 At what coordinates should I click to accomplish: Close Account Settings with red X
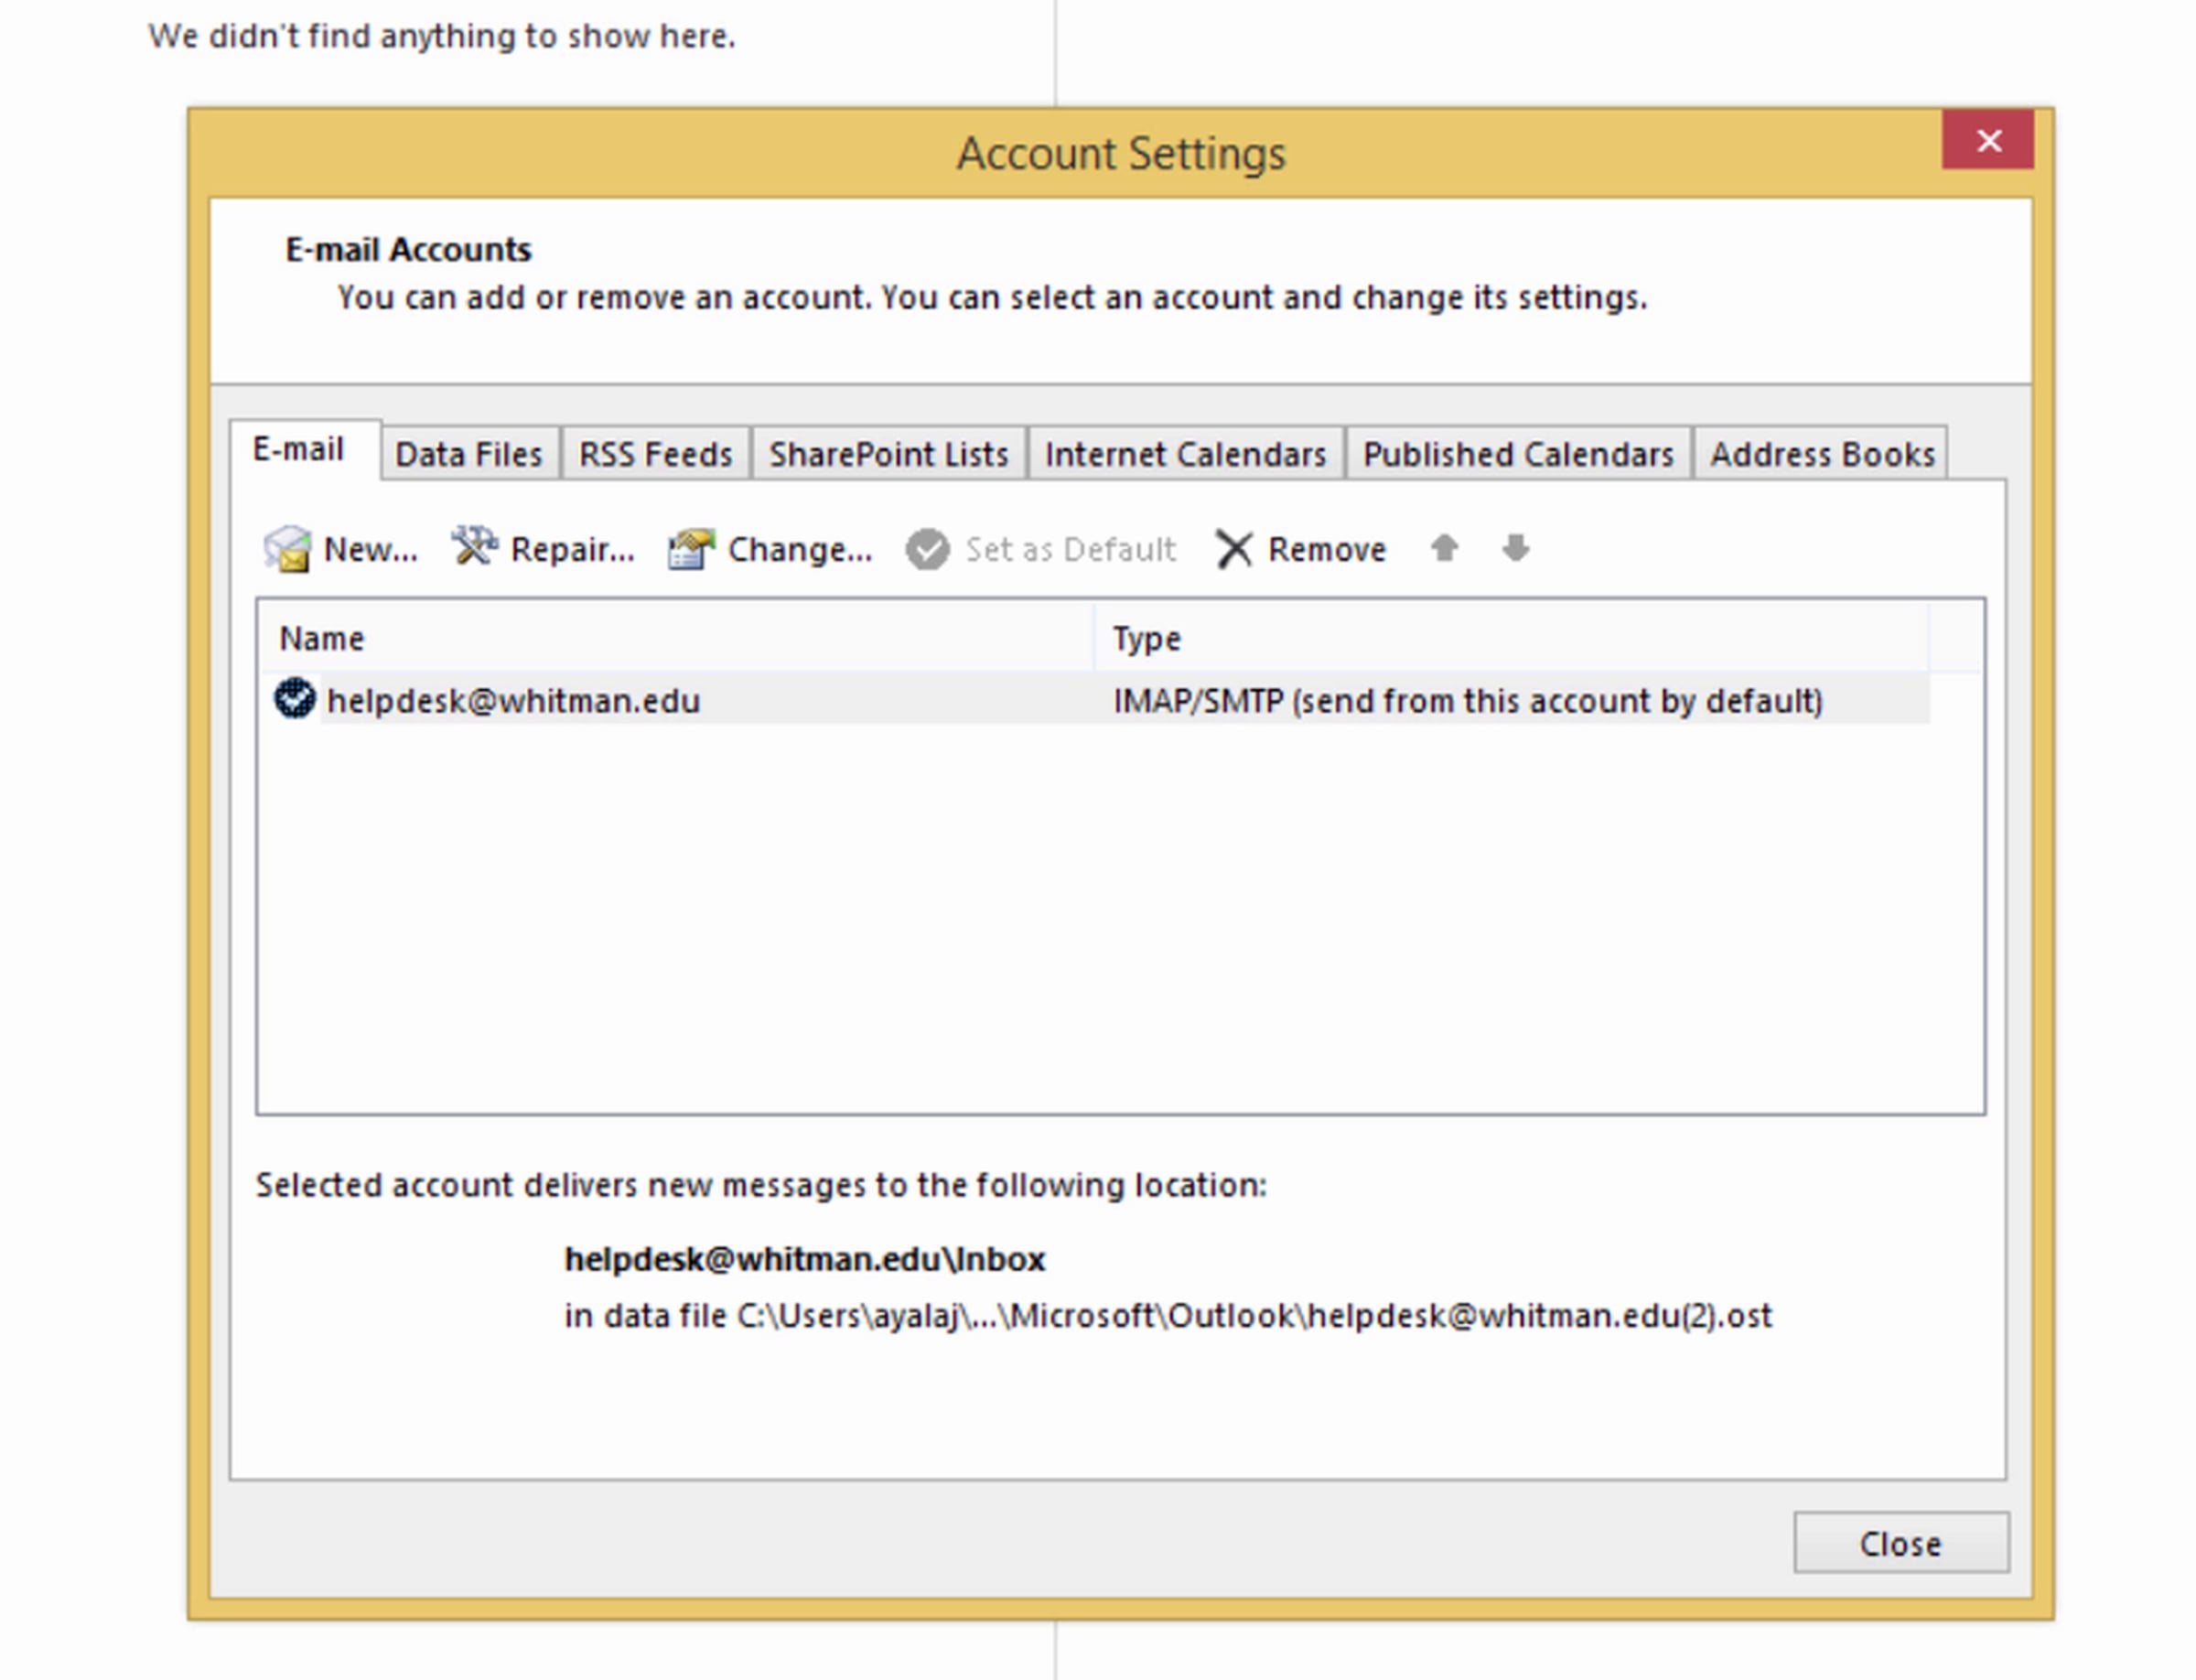[1987, 141]
